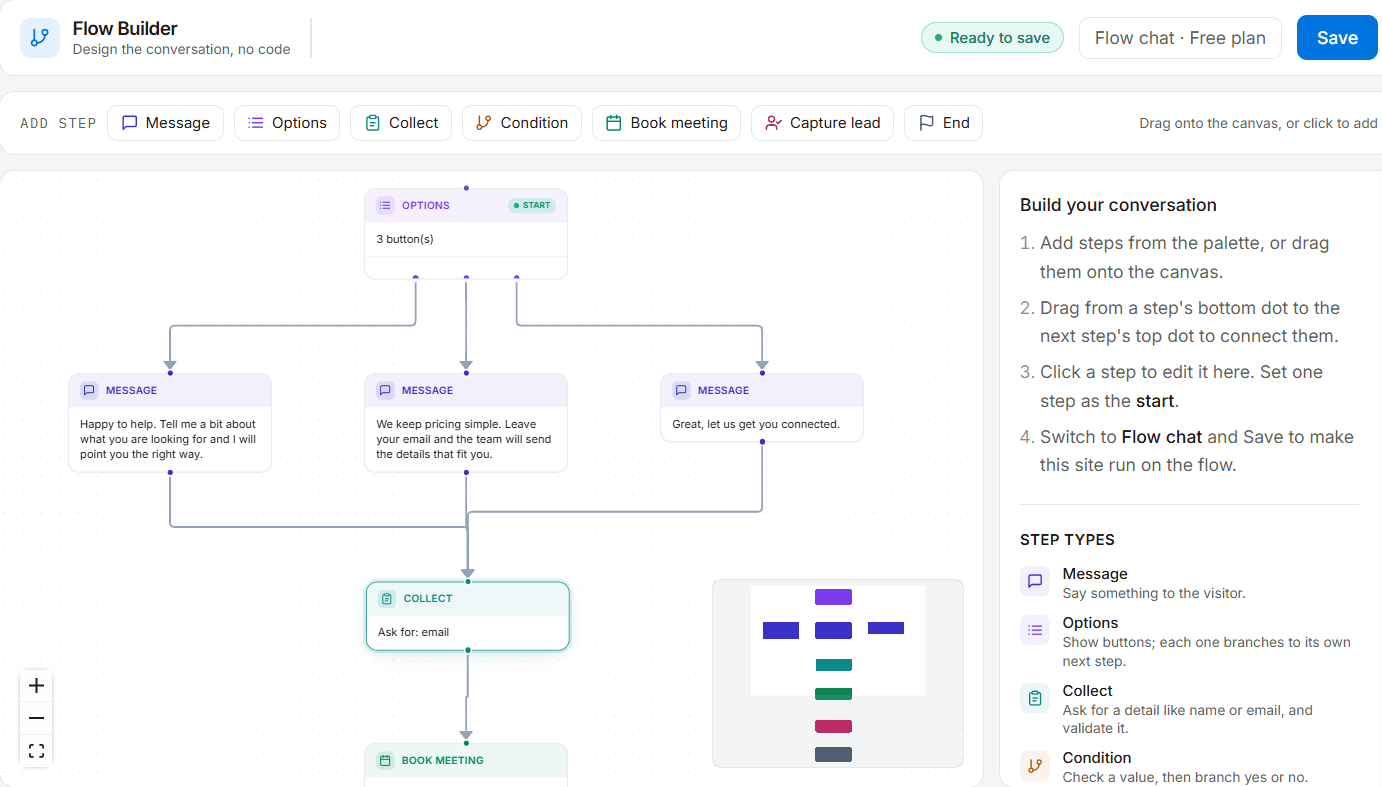
Task: Click 'Design the conversation, no code' subtitle
Action: click(182, 49)
